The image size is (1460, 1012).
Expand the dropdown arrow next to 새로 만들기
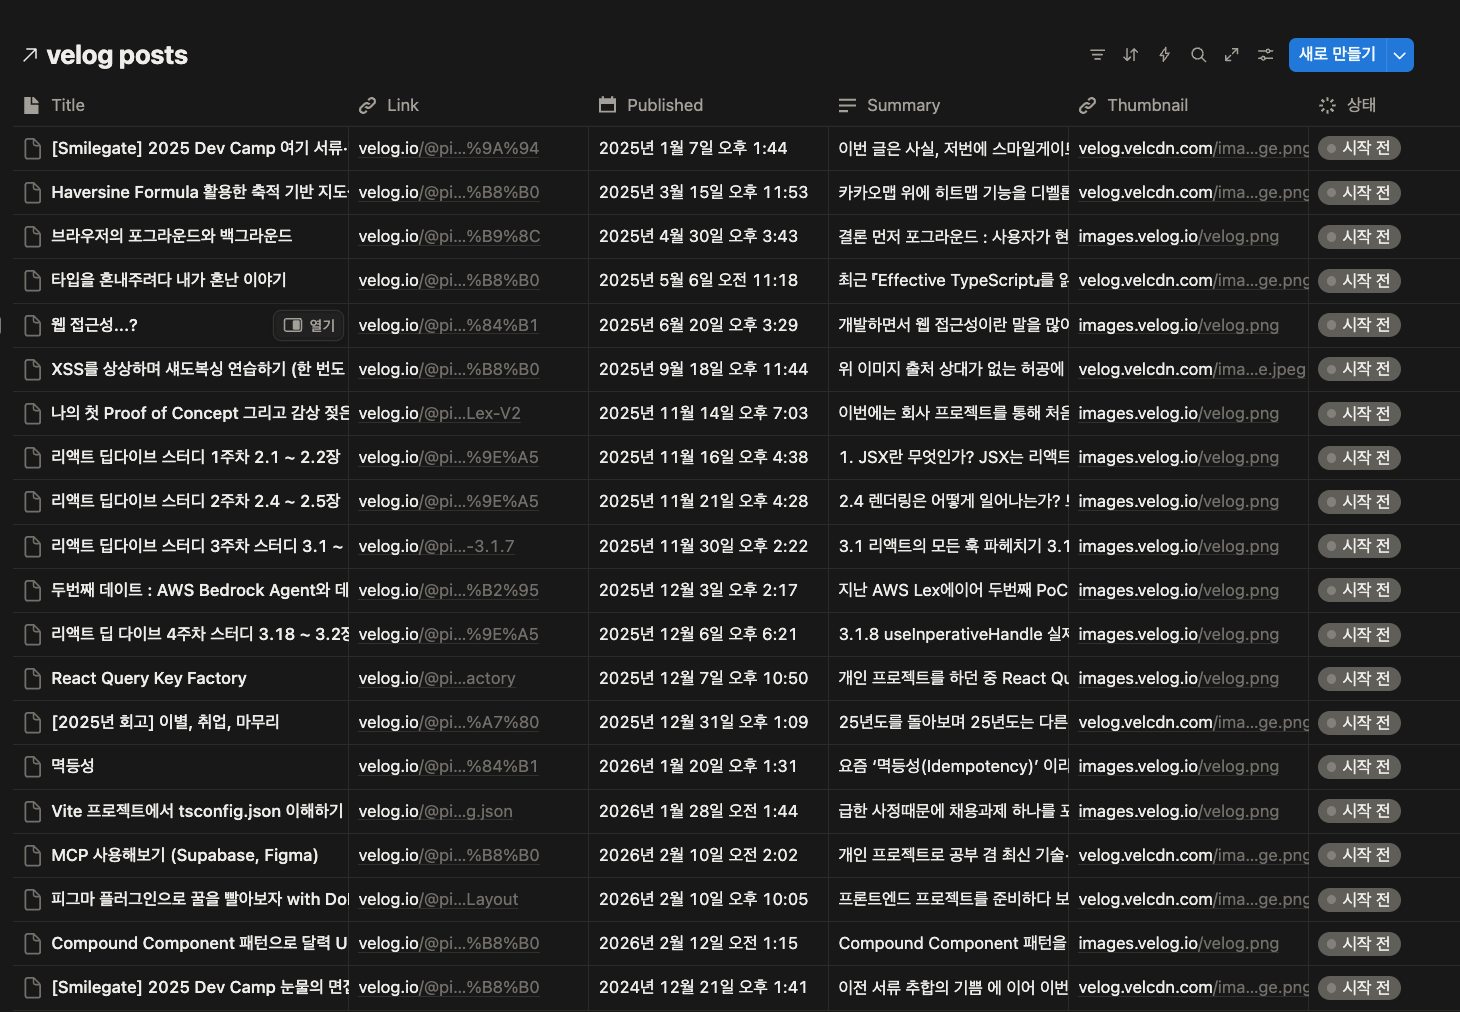pos(1400,55)
